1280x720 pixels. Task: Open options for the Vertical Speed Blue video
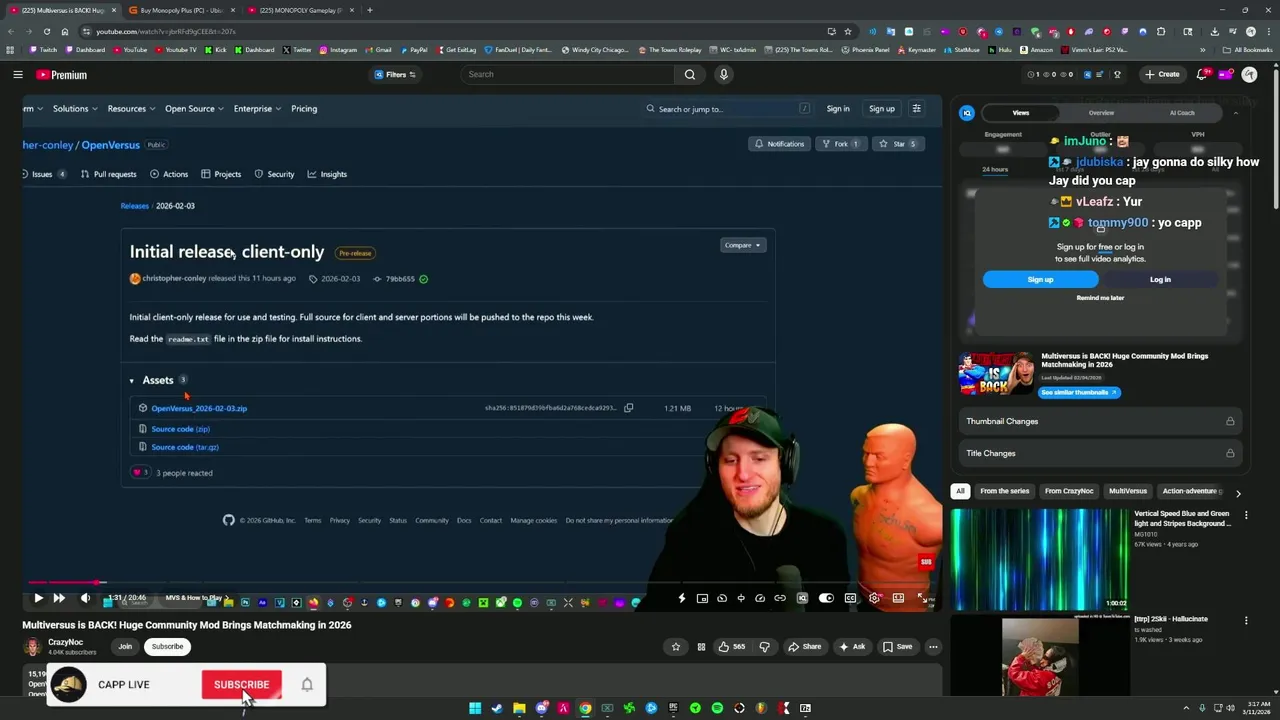1246,515
